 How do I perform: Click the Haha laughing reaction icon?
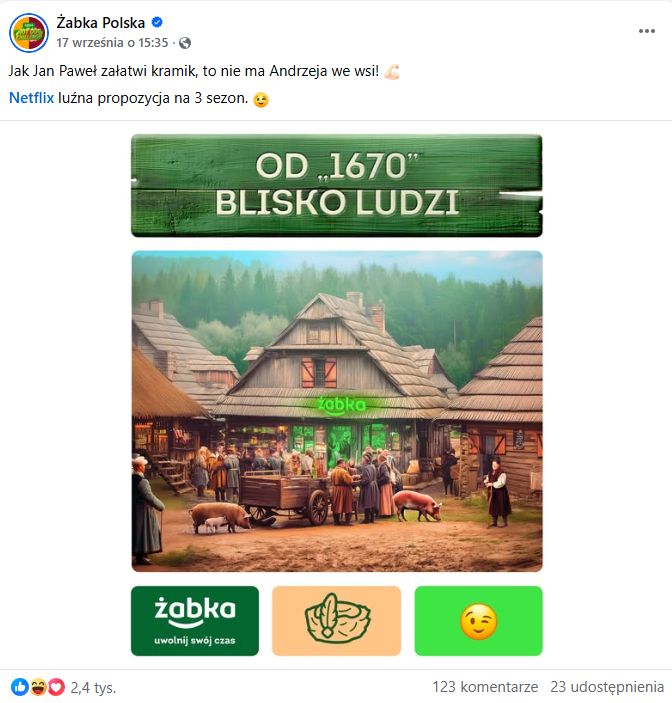point(39,687)
